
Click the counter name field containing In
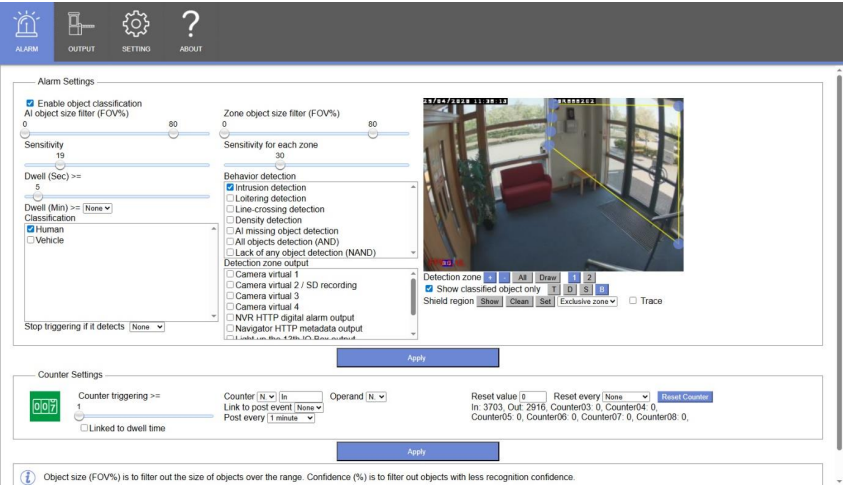pyautogui.click(x=301, y=396)
